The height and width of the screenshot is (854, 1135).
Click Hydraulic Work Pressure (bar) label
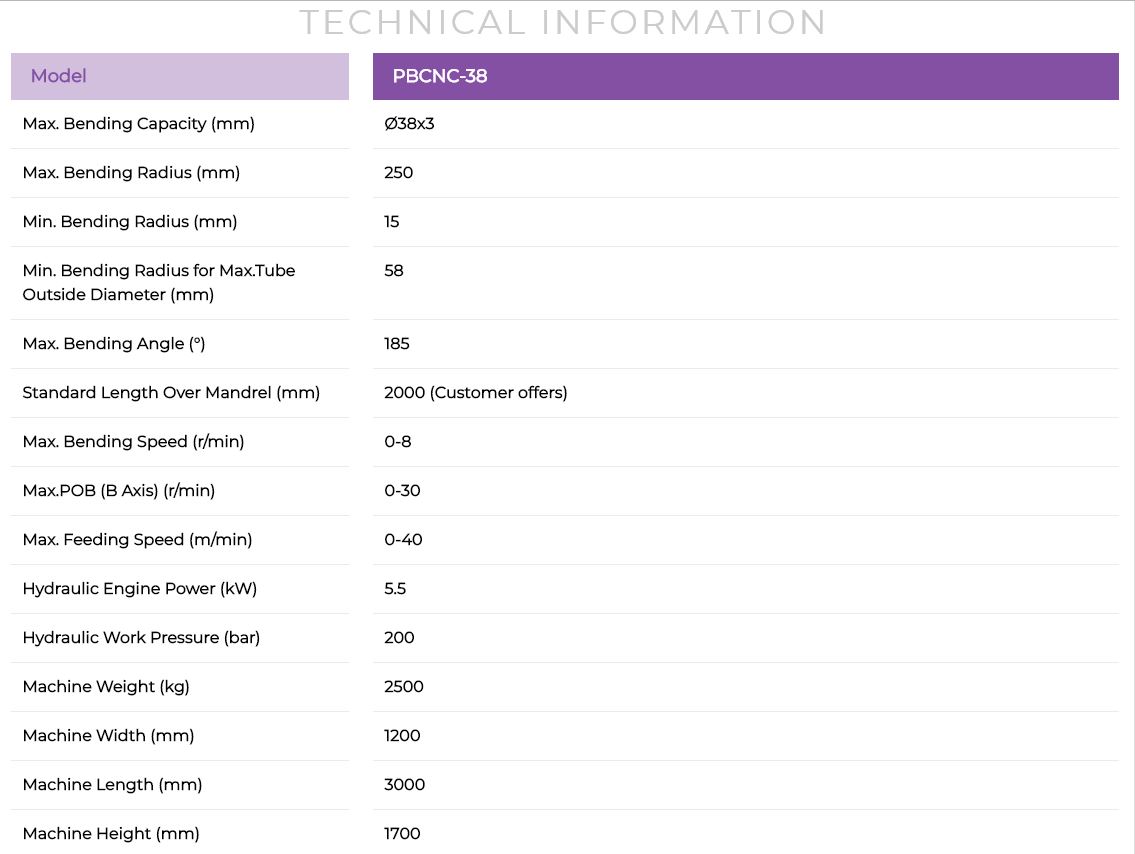[x=141, y=638]
